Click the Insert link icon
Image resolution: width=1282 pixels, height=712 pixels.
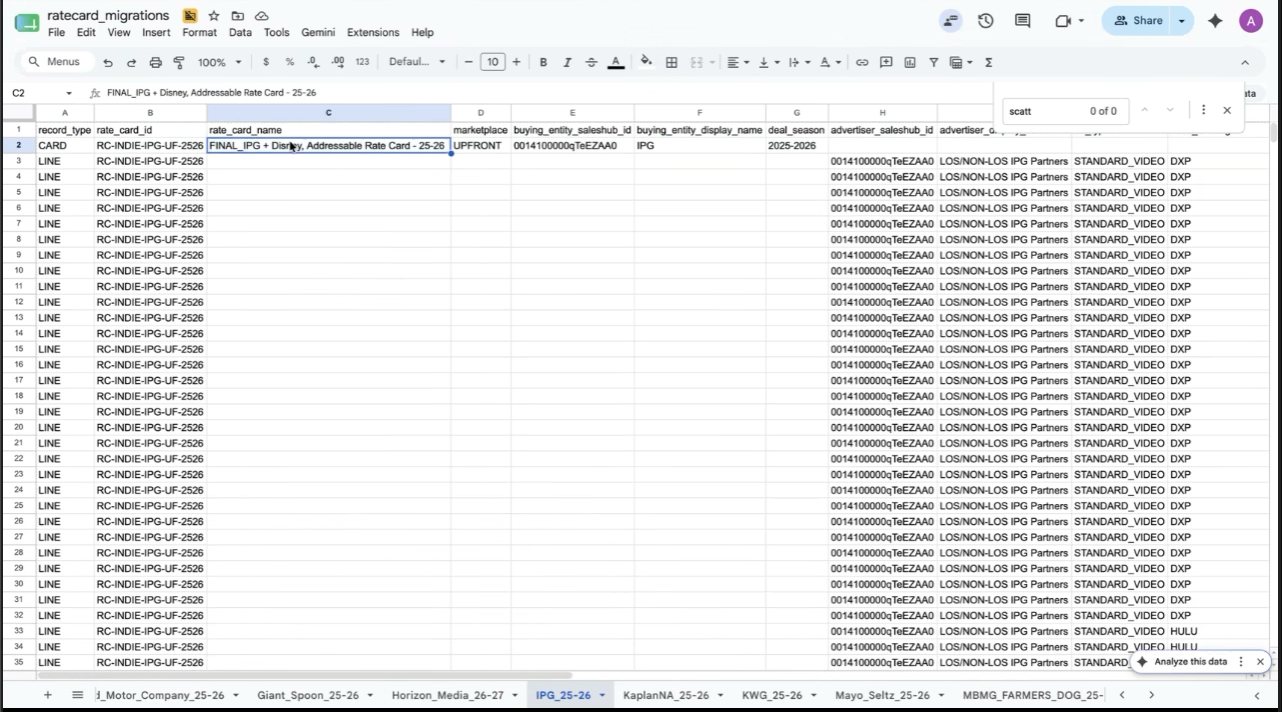[x=862, y=62]
